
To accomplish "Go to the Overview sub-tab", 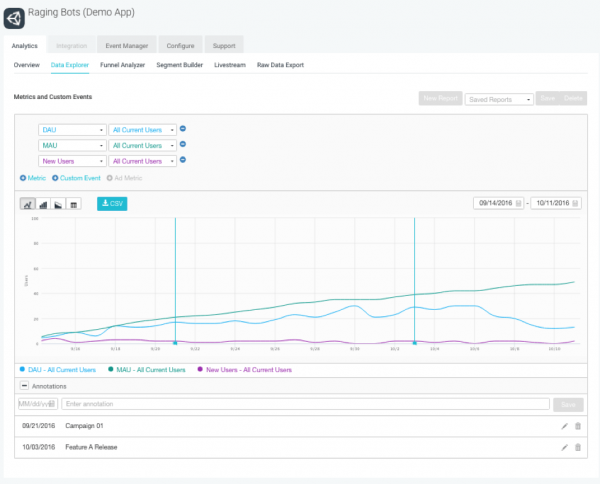I will click(x=27, y=65).
